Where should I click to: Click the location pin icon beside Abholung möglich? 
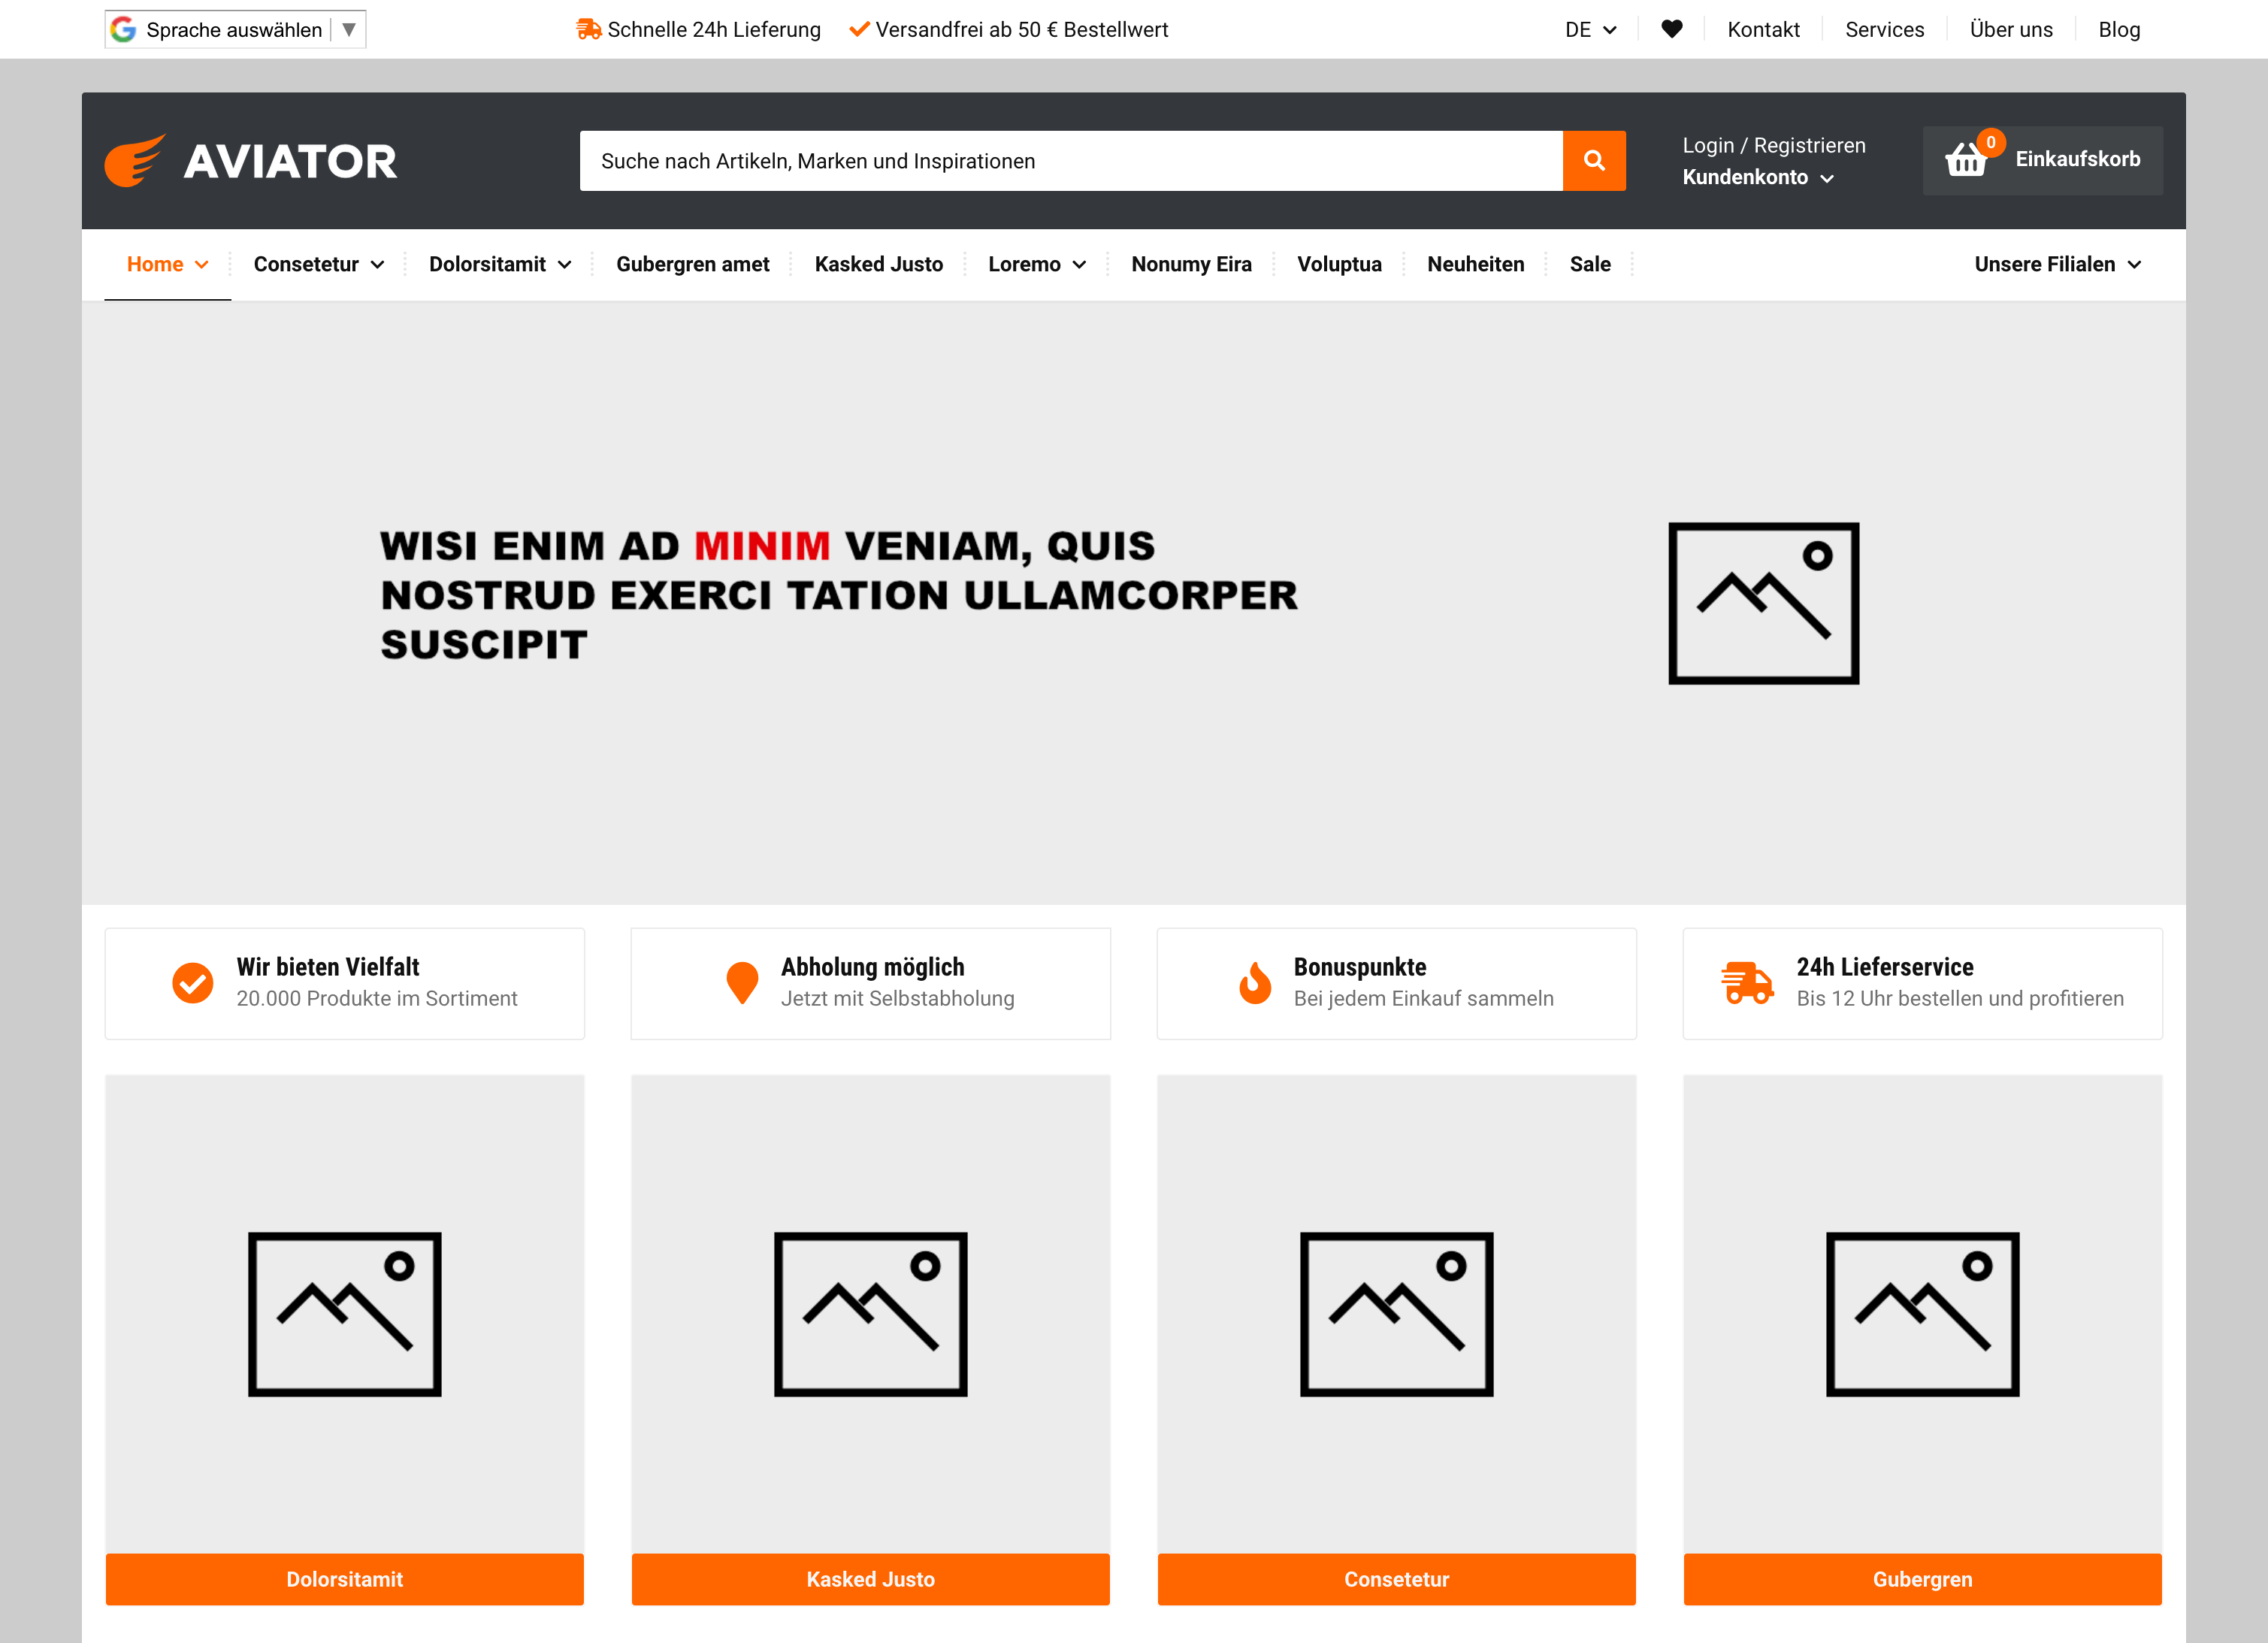[742, 983]
